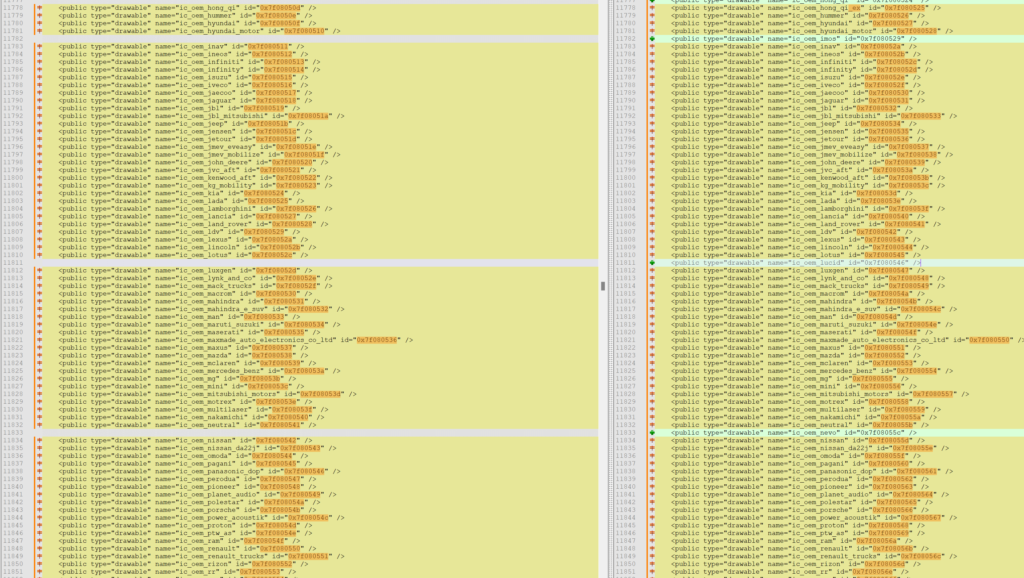The height and width of the screenshot is (578, 1024).
Task: Click left pane change marker on ic_oem_porsche row
Action: pyautogui.click(x=40, y=509)
